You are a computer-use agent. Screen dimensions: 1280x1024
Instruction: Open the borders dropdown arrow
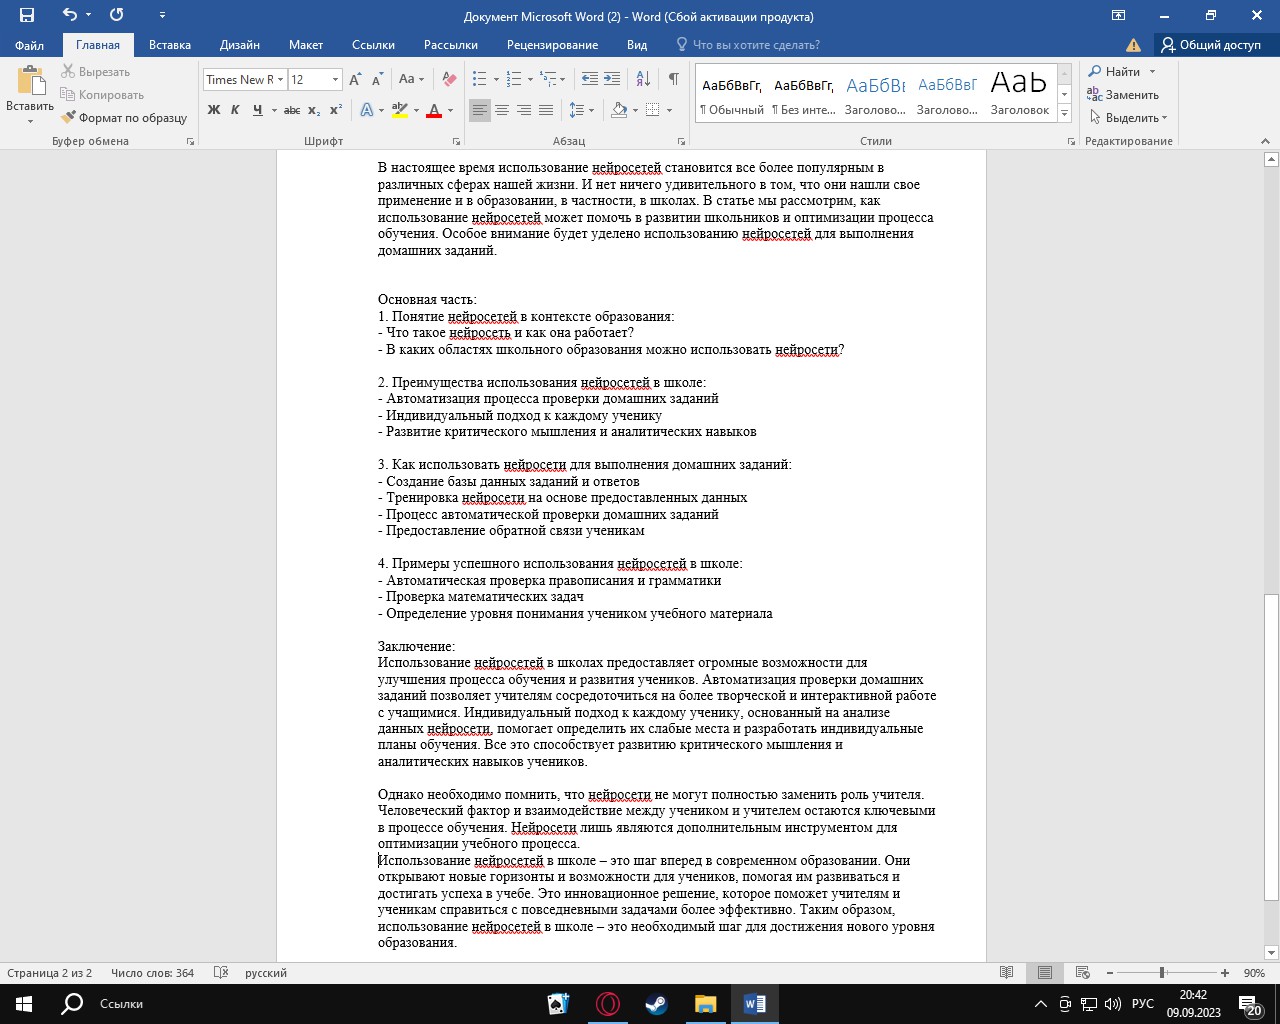(669, 110)
